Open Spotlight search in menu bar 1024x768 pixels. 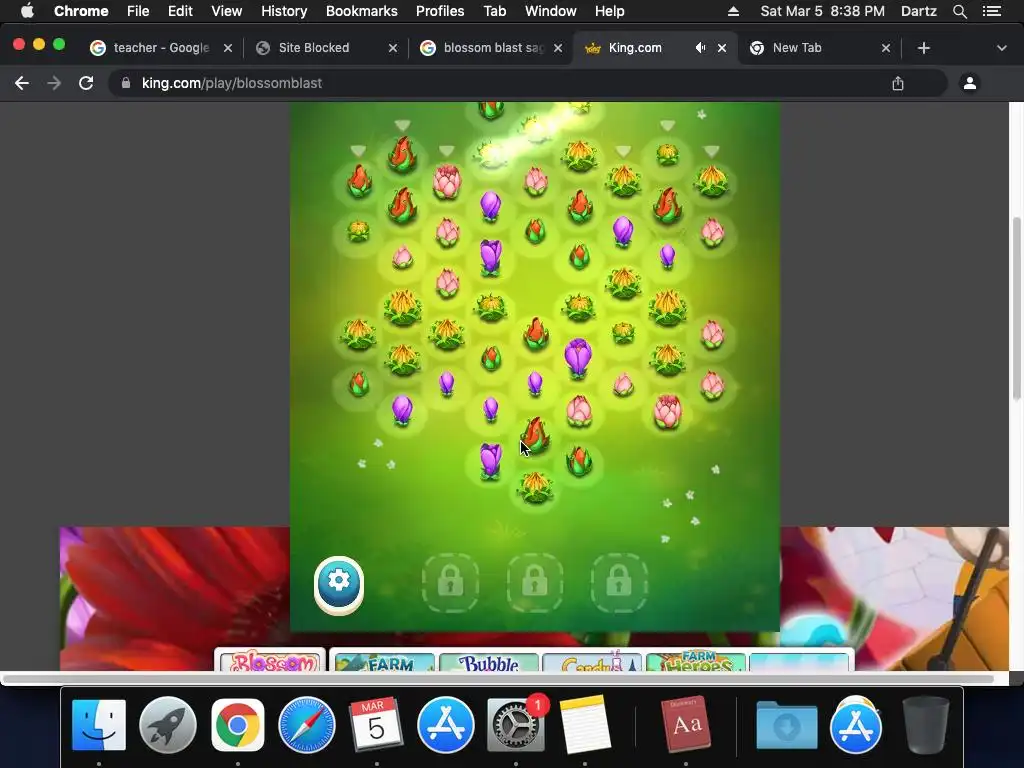point(959,11)
